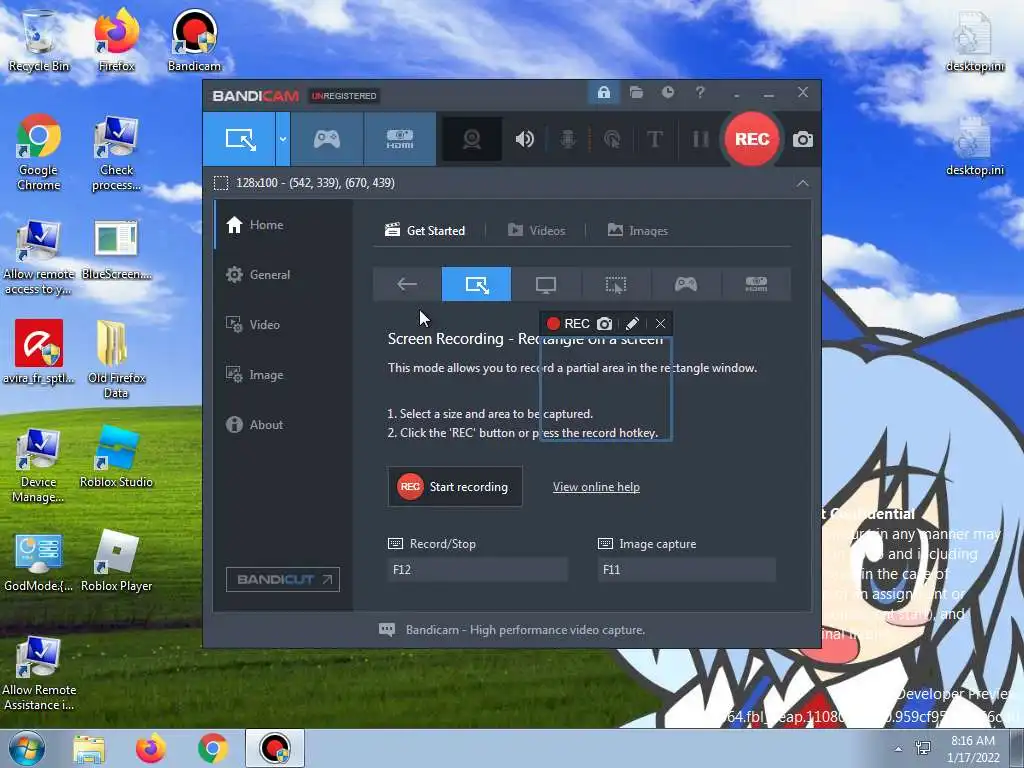1024x768 pixels.
Task: Show hidden system tray icons
Action: pos(898,749)
